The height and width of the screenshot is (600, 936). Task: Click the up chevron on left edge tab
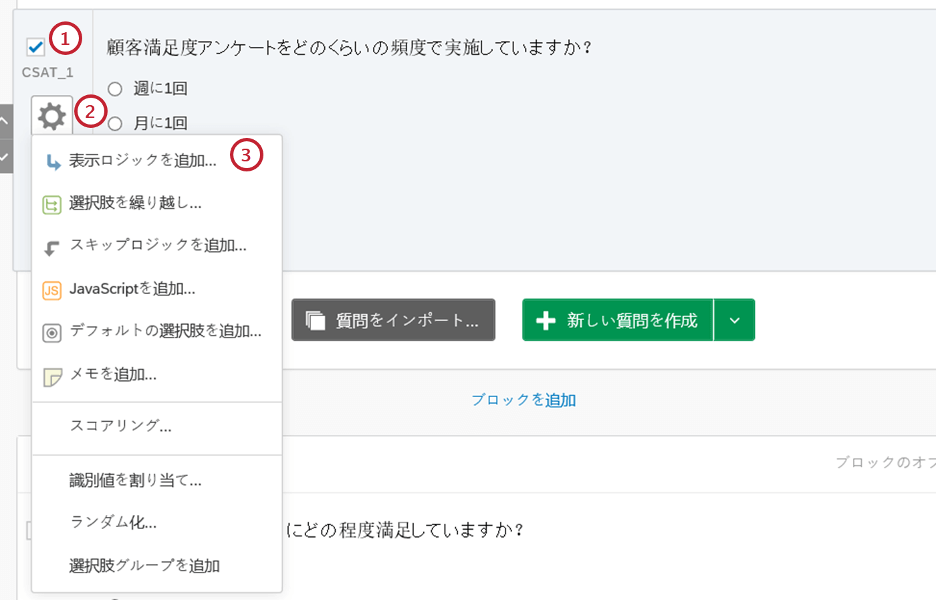(x=4, y=121)
